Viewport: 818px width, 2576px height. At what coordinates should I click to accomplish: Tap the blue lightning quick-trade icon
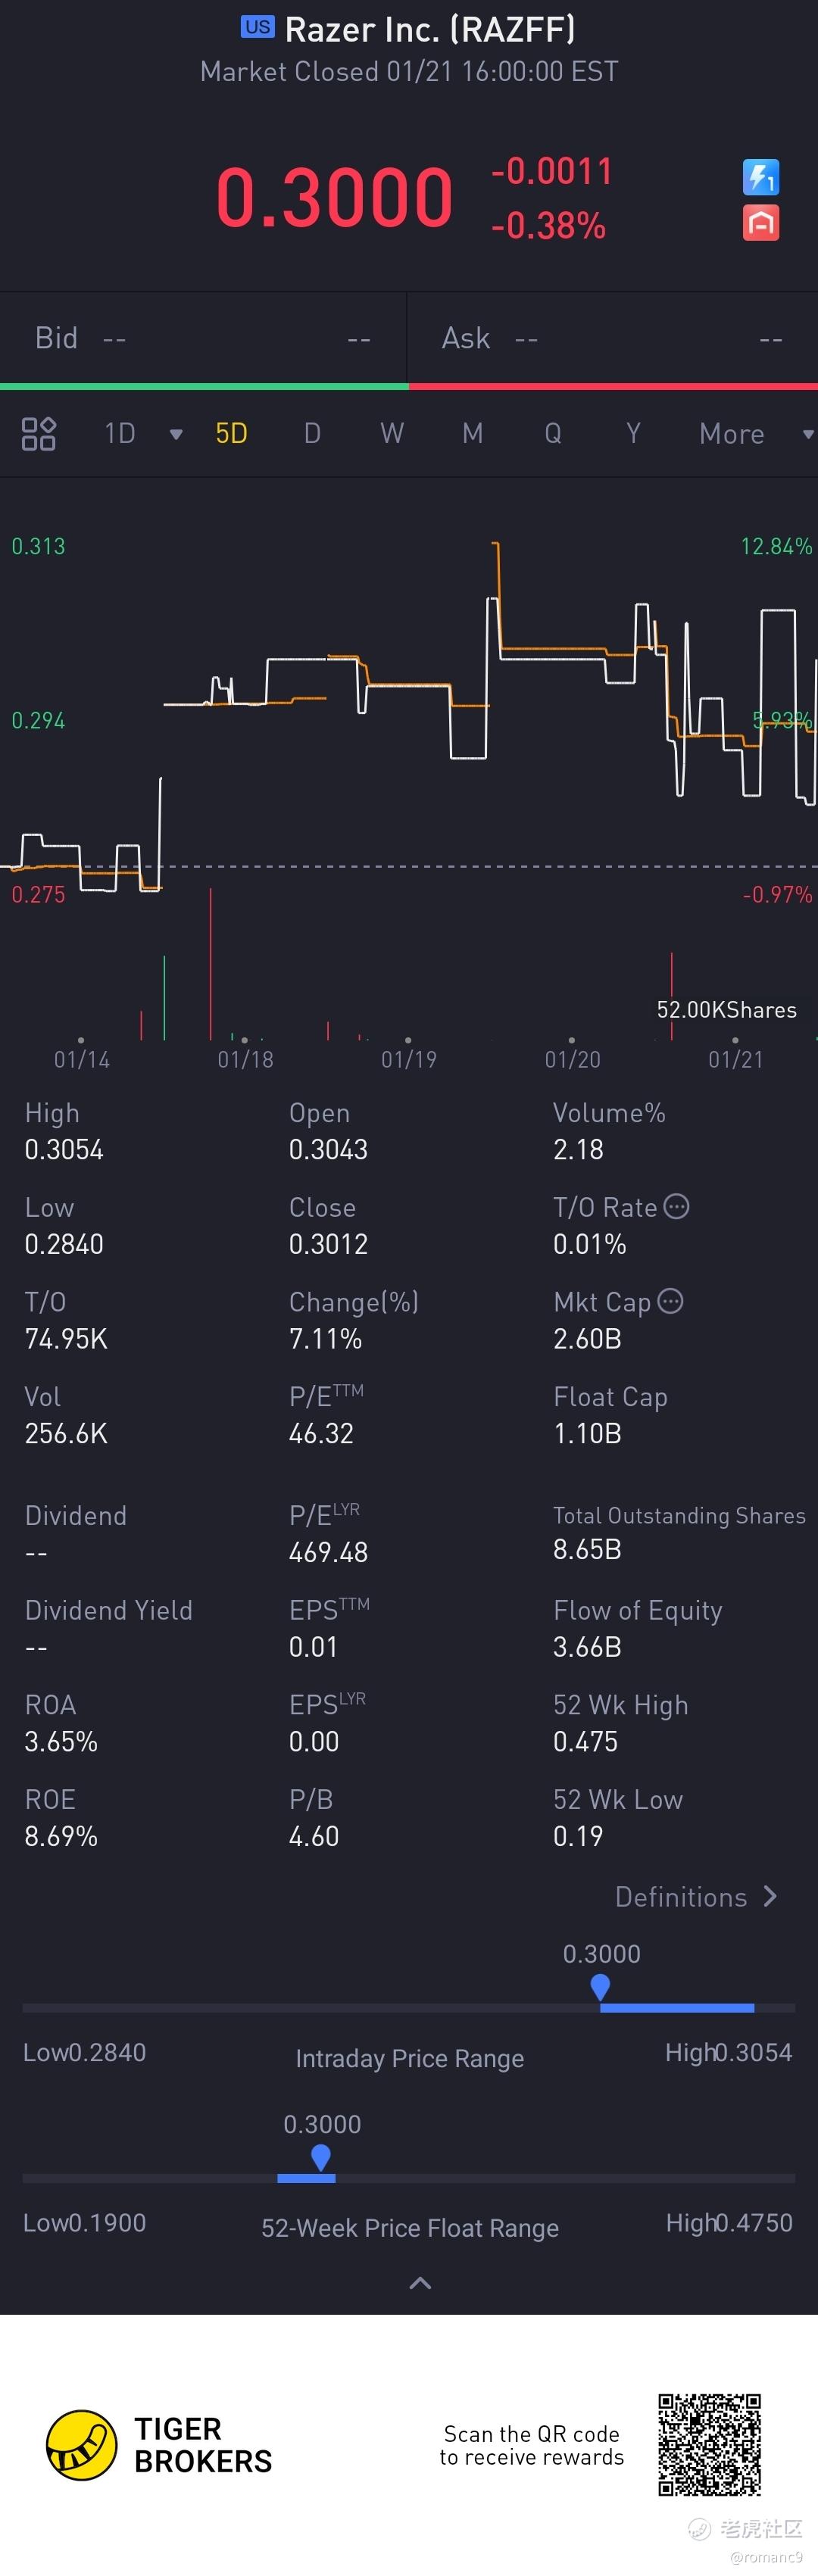click(761, 178)
